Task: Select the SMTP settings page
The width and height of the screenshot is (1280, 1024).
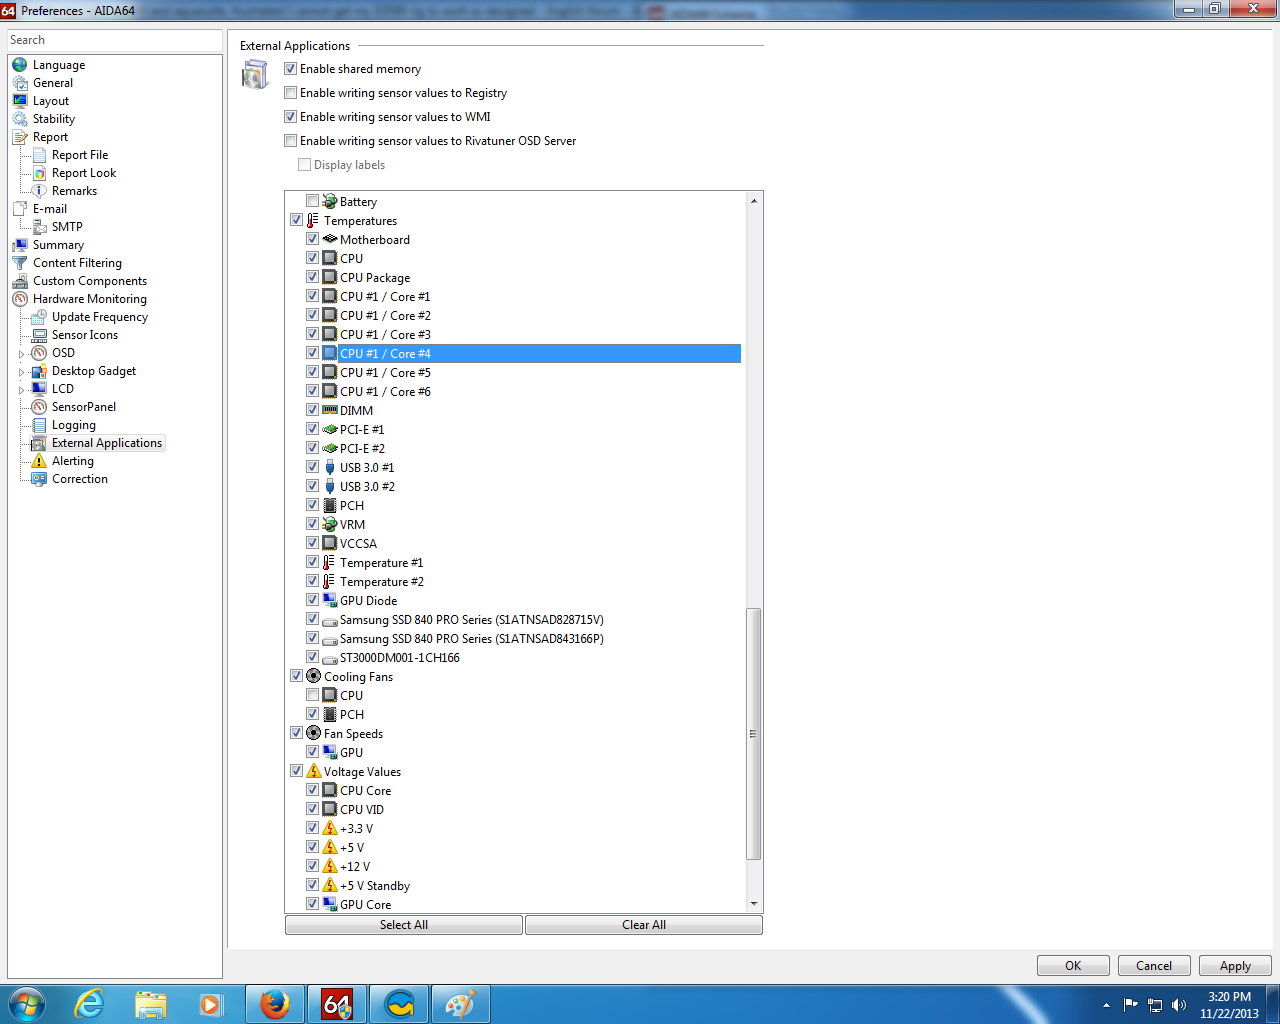Action: [67, 227]
